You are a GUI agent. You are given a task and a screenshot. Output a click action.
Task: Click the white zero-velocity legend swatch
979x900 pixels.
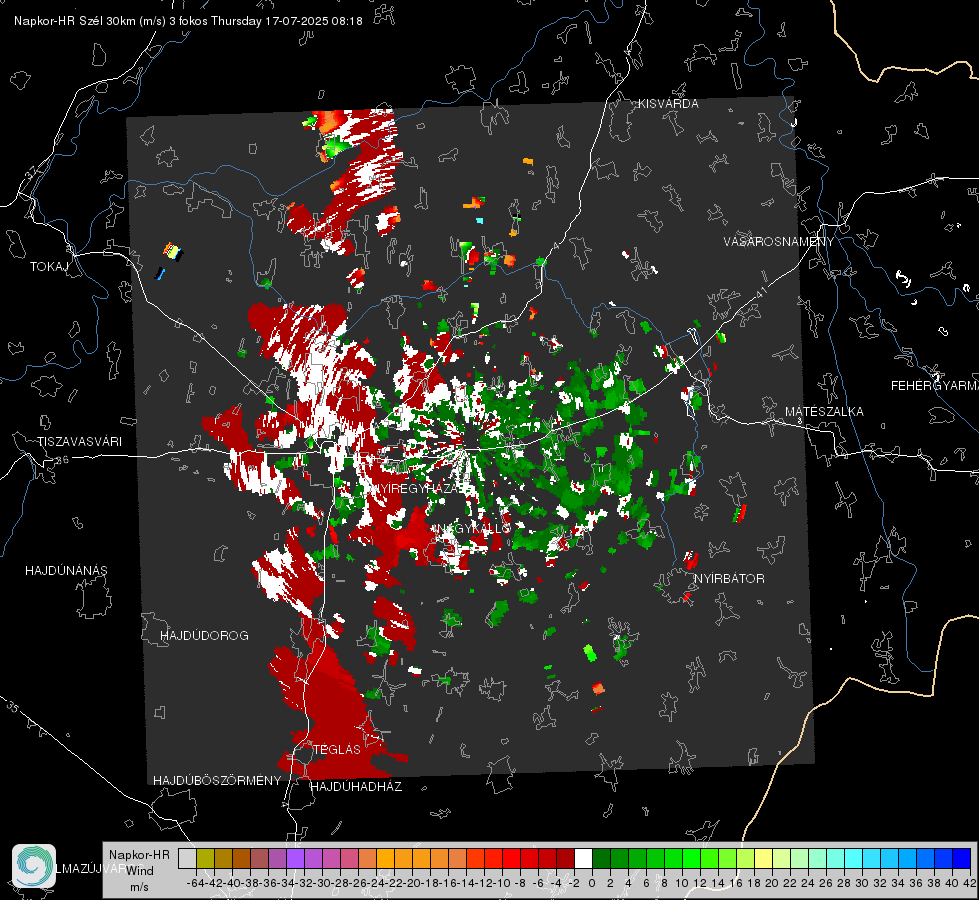[x=583, y=859]
